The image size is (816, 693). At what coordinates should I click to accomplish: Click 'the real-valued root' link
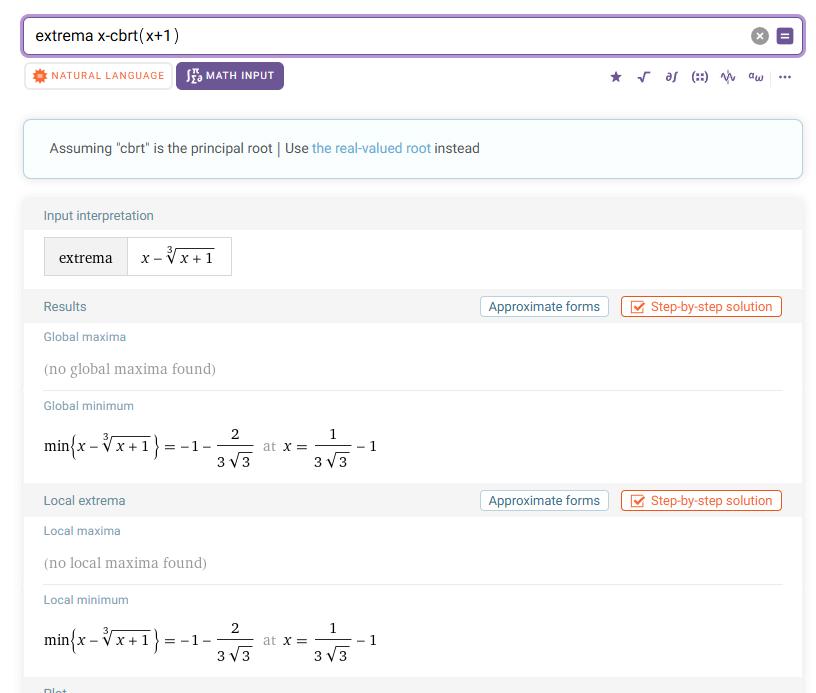click(x=371, y=148)
